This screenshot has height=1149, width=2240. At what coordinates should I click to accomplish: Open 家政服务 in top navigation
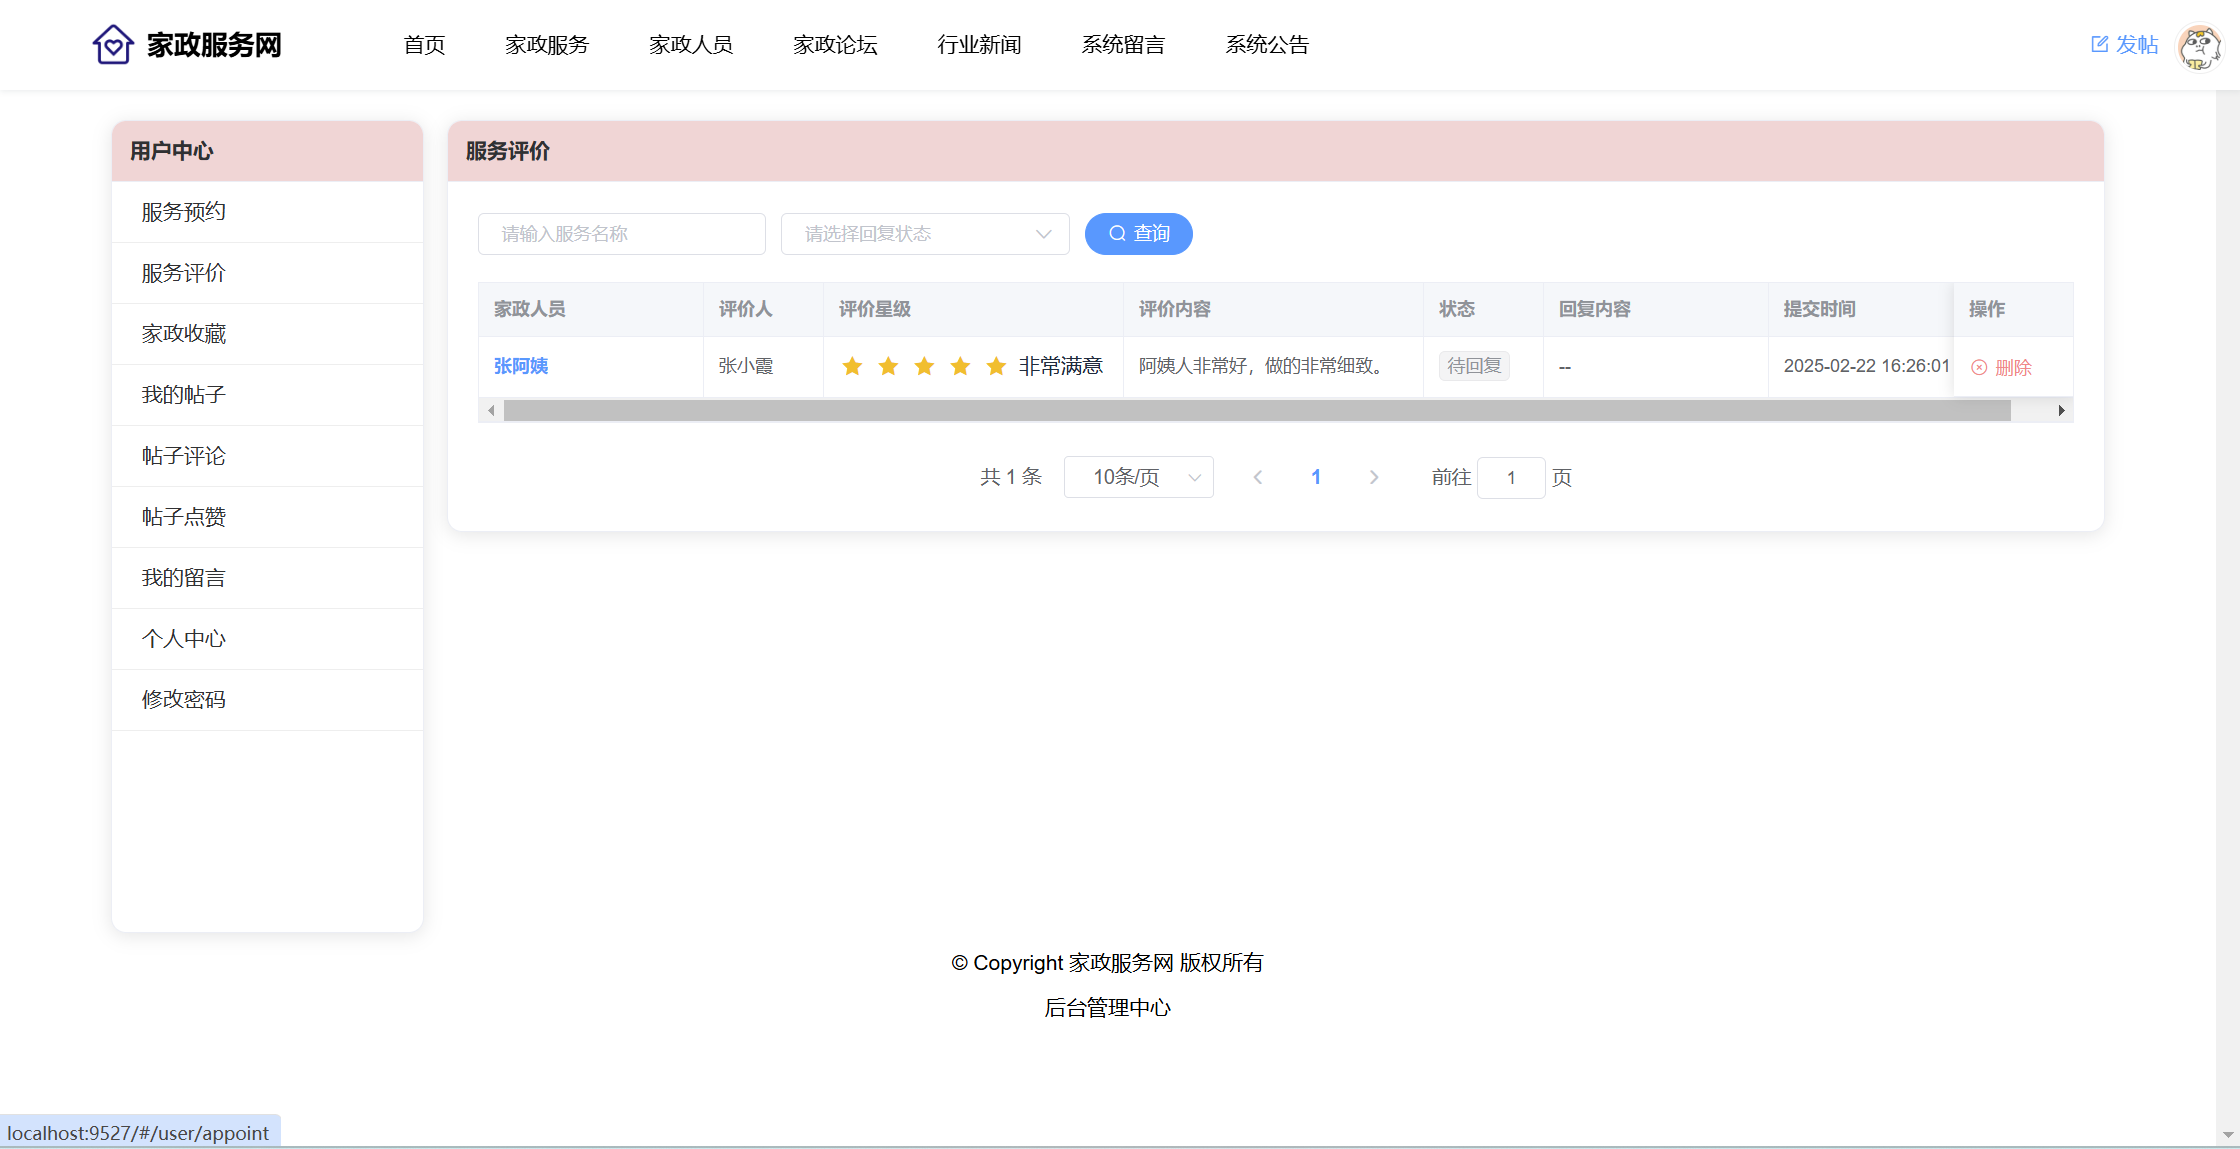(x=547, y=45)
